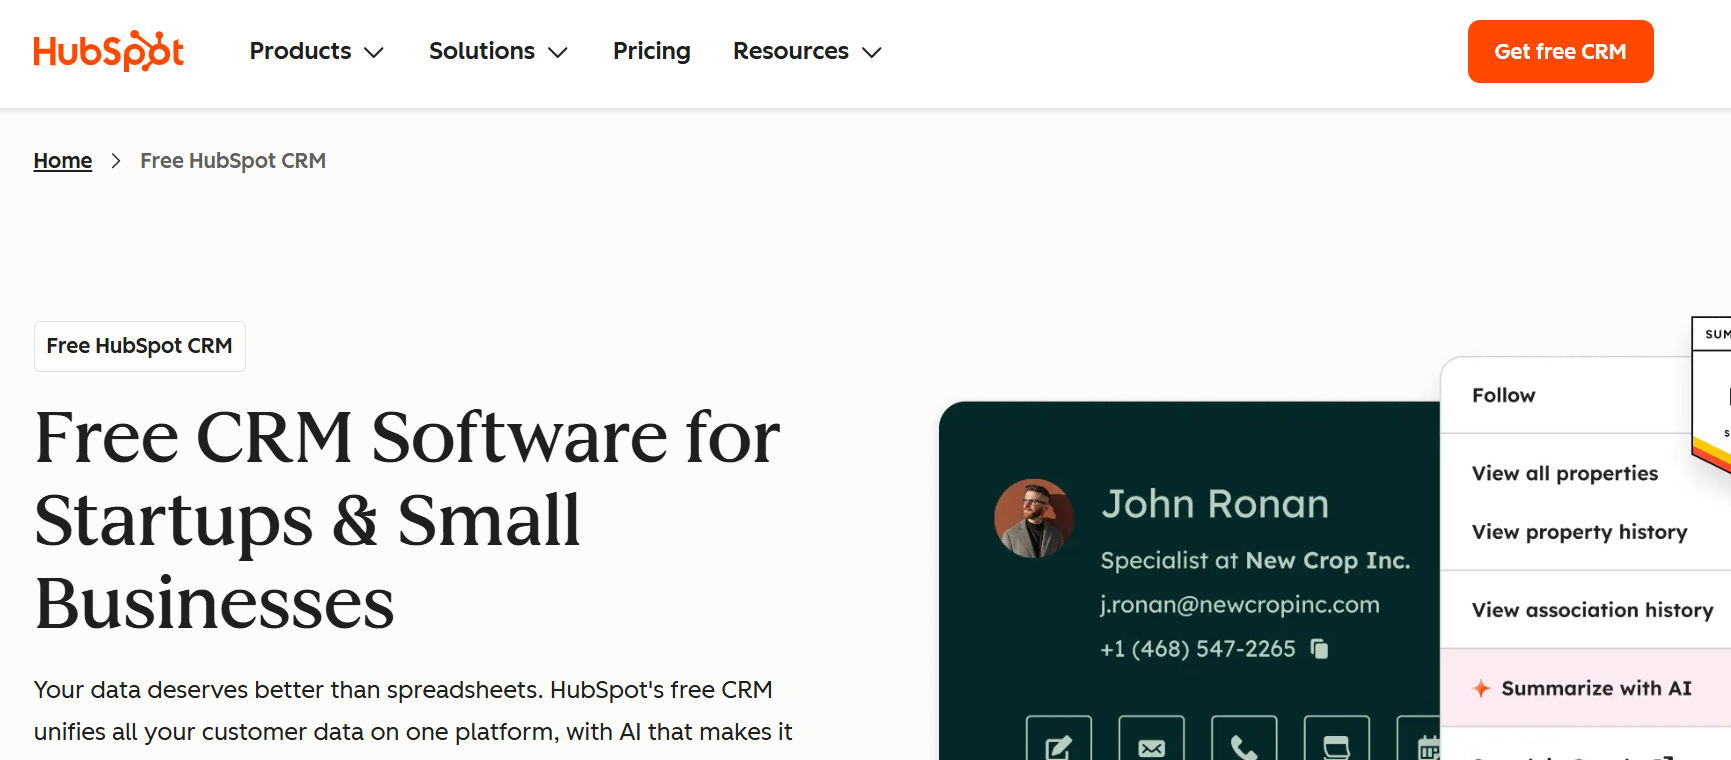The image size is (1731, 760).
Task: Click the New Crop Inc. company name
Action: (x=1328, y=561)
